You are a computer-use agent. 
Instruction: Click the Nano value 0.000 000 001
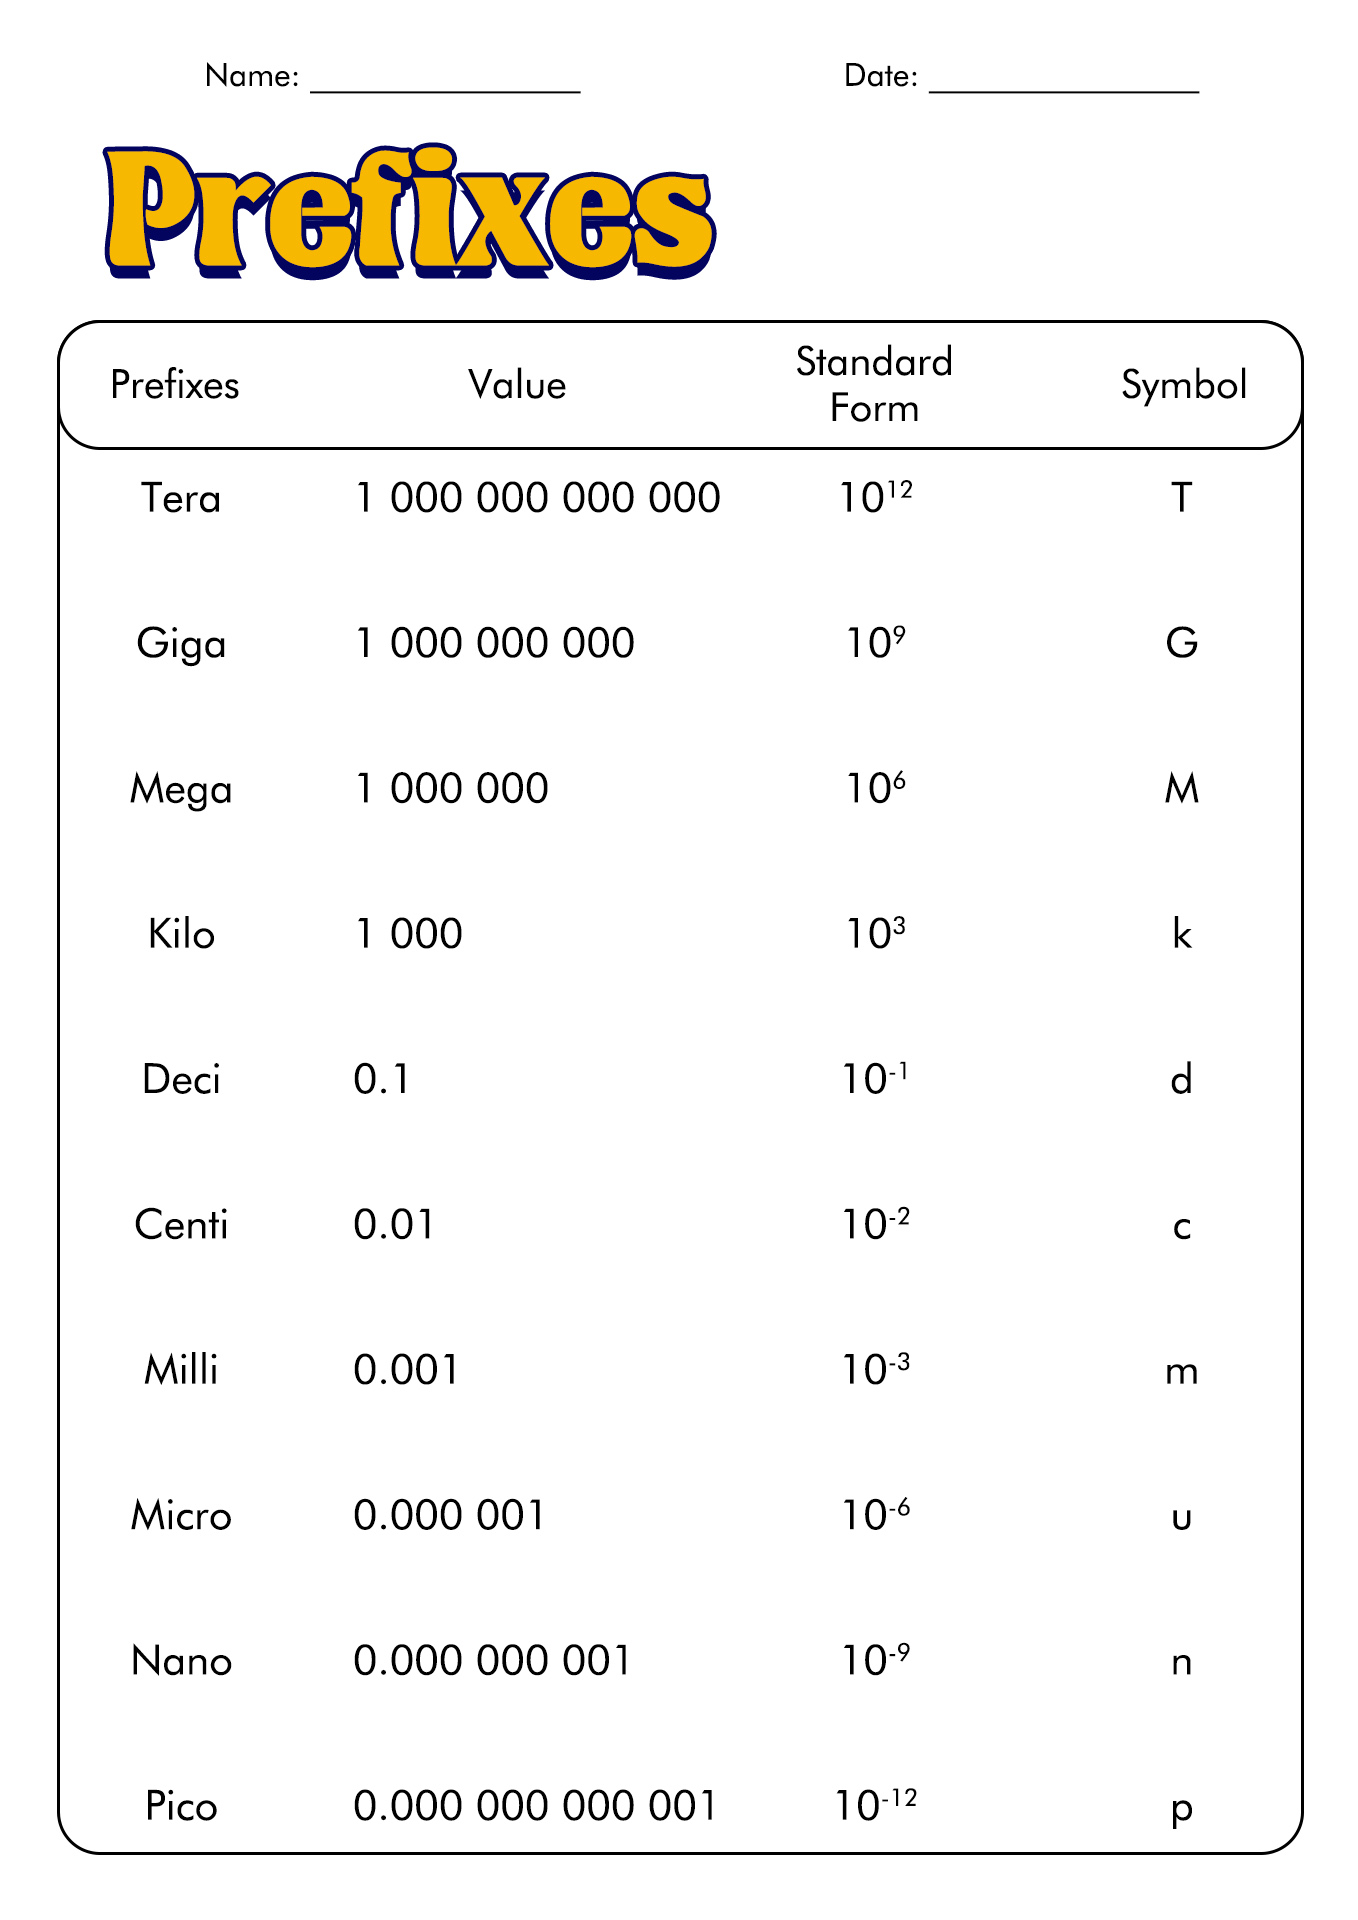coord(492,1661)
